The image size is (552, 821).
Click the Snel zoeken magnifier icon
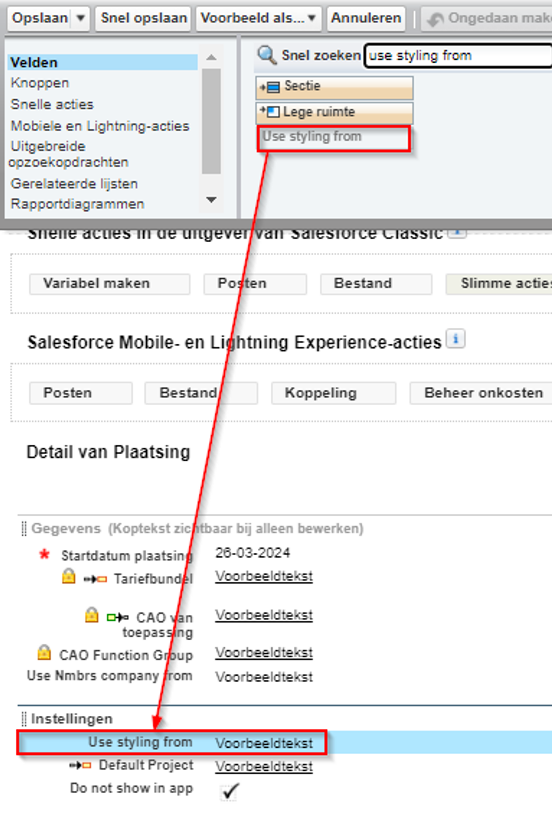click(267, 55)
